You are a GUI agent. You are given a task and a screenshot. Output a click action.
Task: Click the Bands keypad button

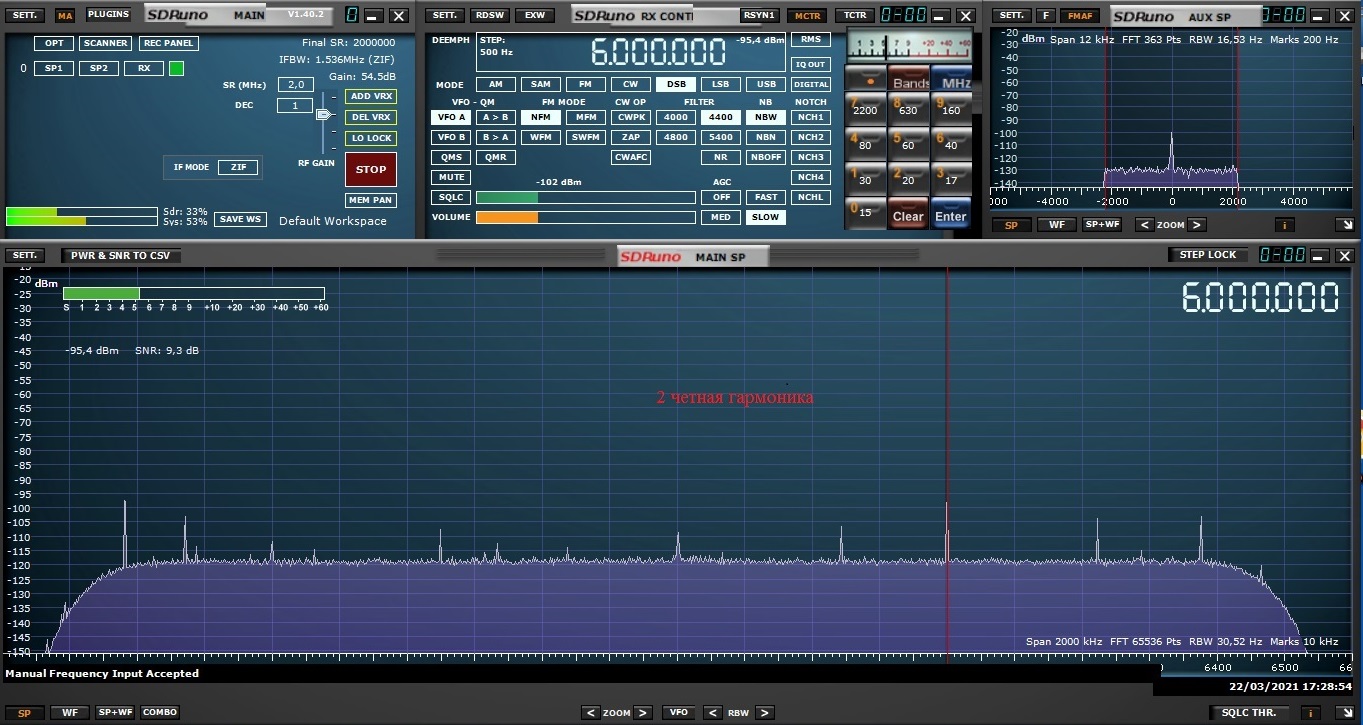click(909, 79)
